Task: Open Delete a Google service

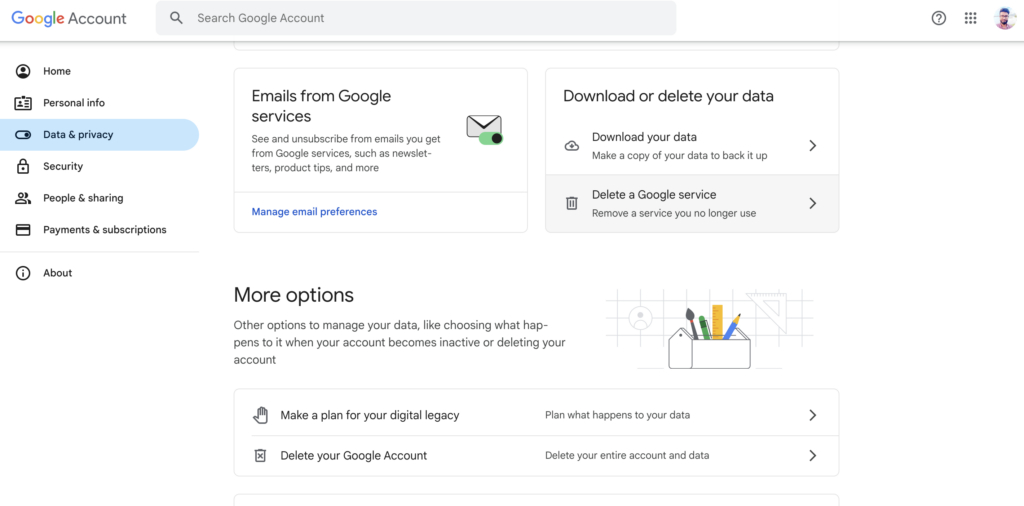Action: 692,204
